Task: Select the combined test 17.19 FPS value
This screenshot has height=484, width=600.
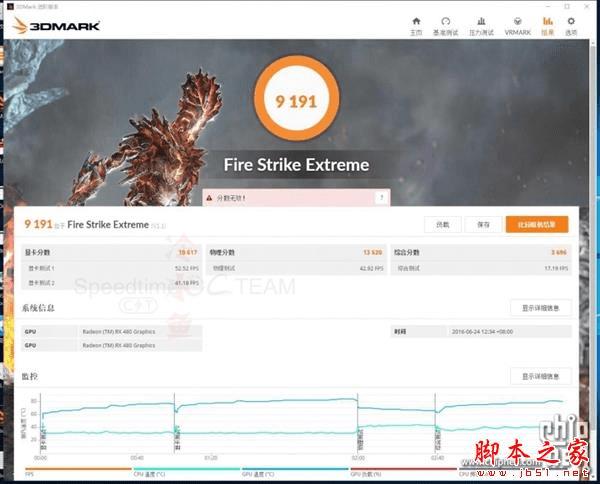Action: pos(556,269)
